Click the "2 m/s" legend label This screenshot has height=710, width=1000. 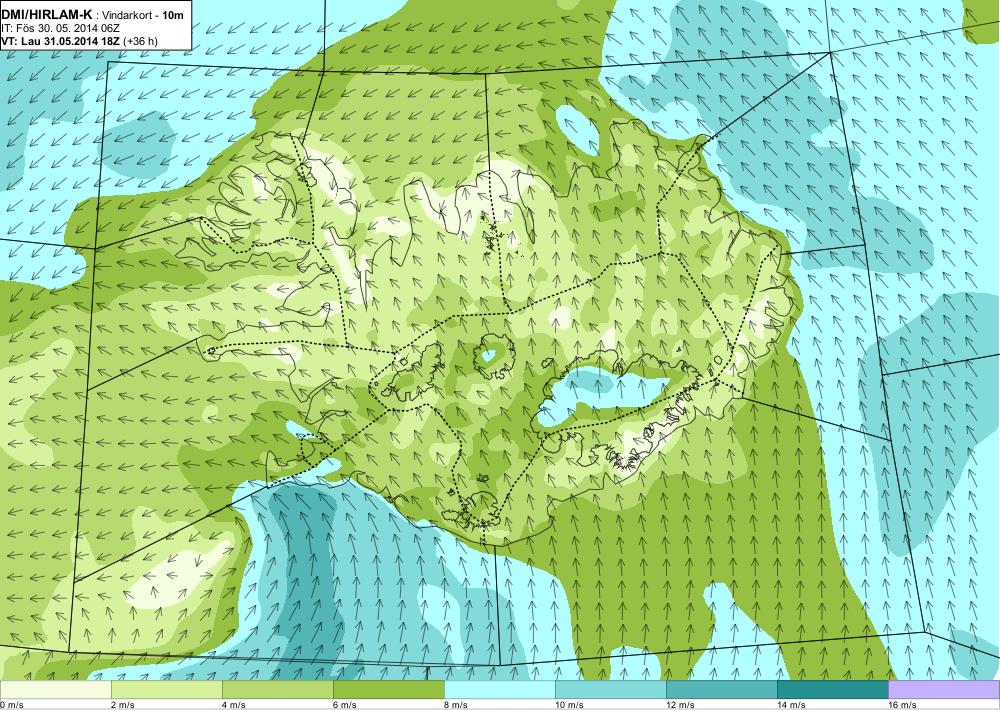coord(123,704)
